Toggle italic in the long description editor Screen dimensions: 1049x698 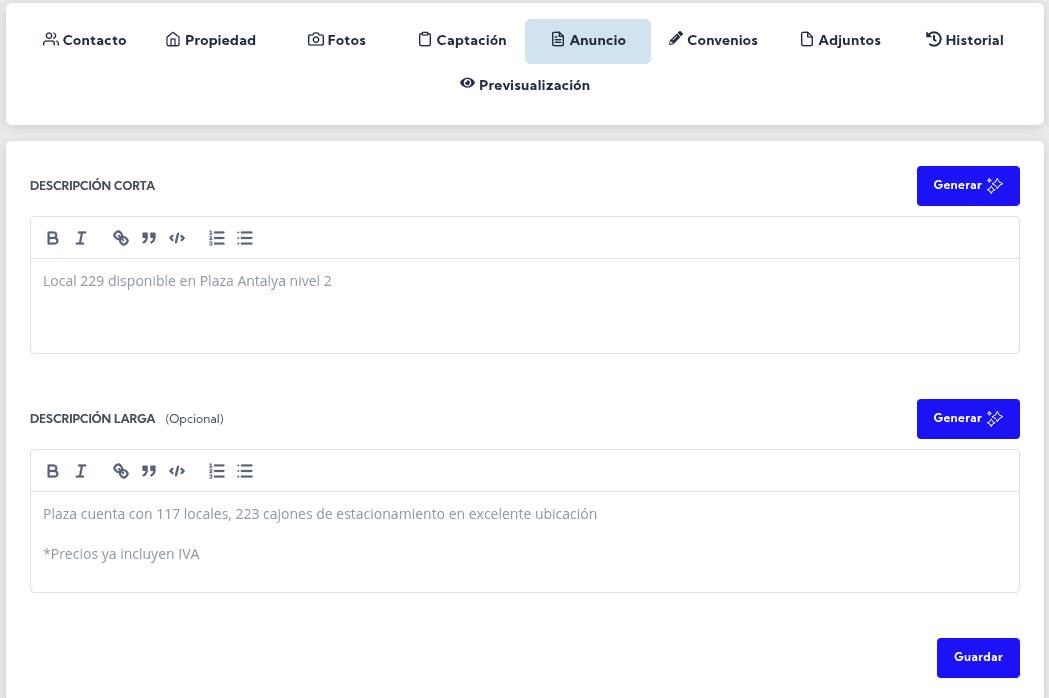coord(81,471)
